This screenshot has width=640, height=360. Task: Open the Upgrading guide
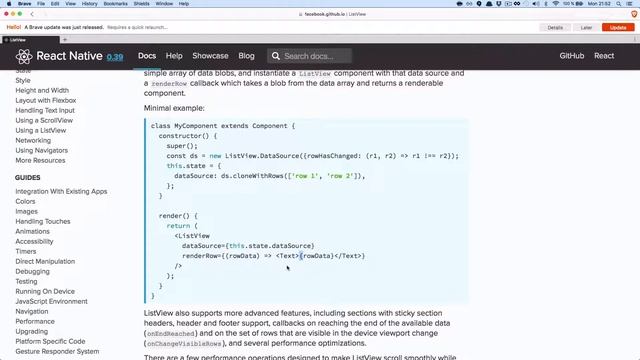coord(31,331)
